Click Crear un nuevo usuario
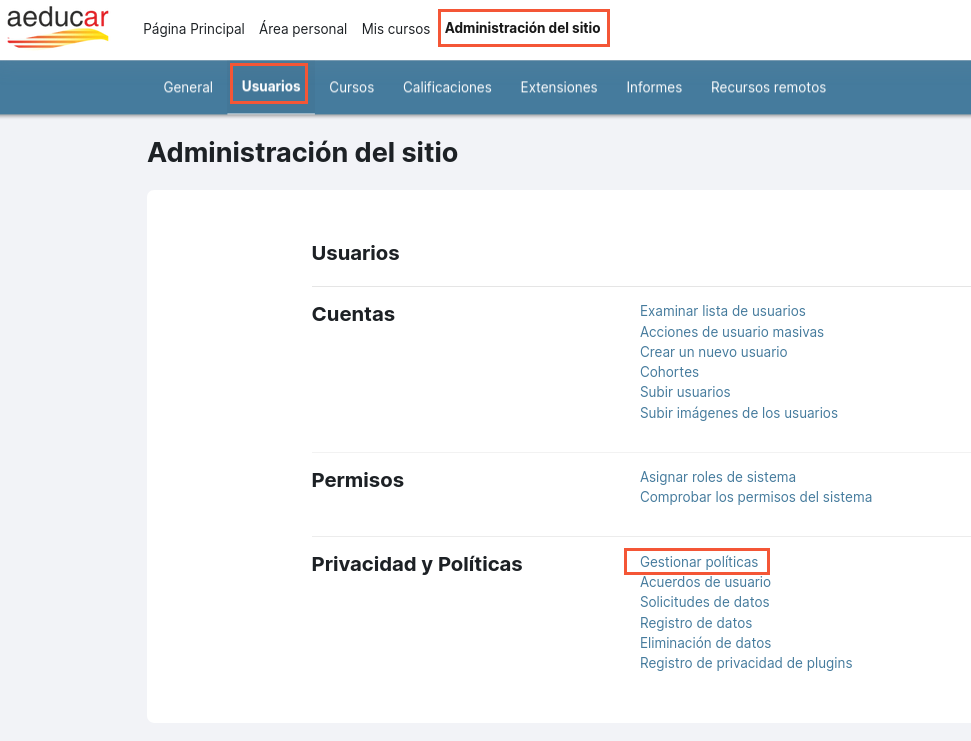The image size is (971, 741). (x=713, y=352)
